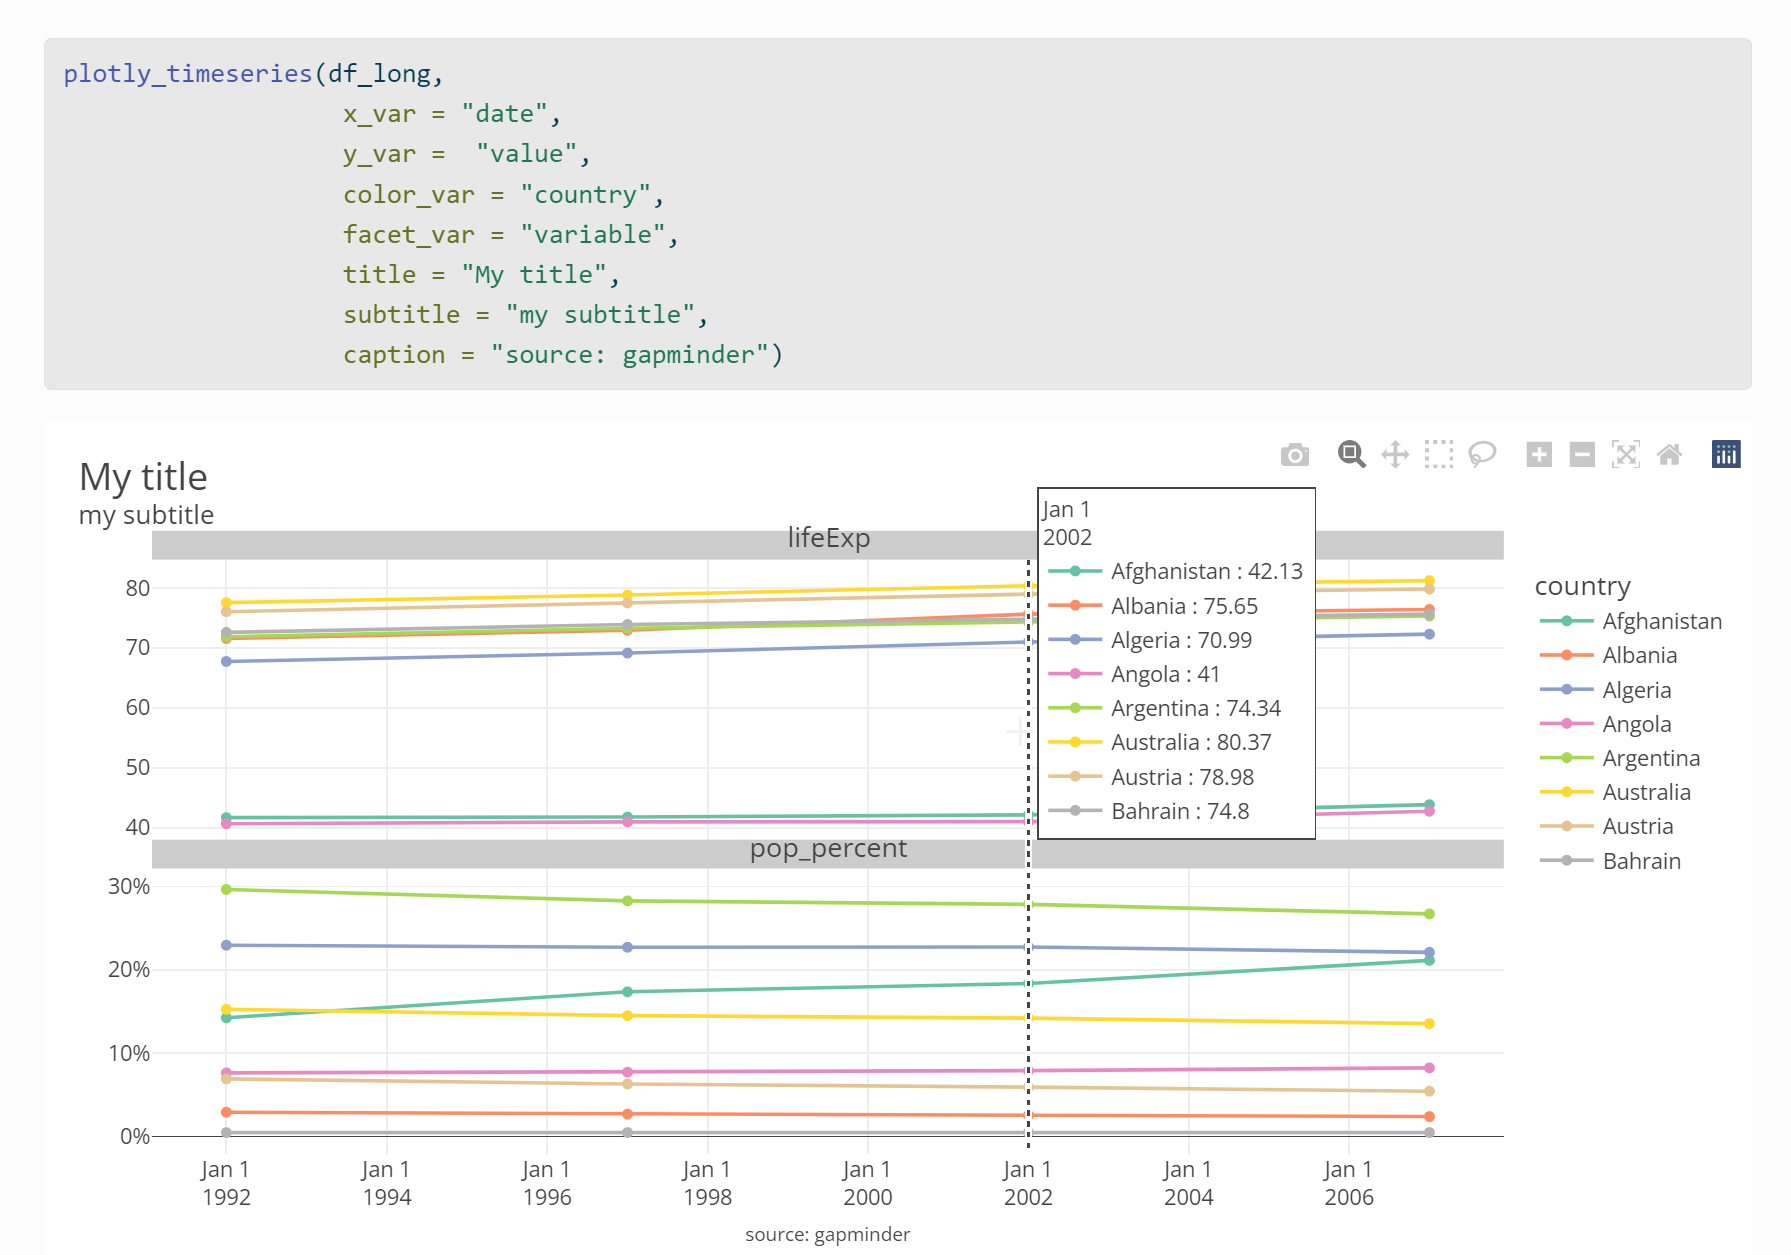
Task: Click 'Angola : 41' in hover tooltip
Action: pos(1165,674)
